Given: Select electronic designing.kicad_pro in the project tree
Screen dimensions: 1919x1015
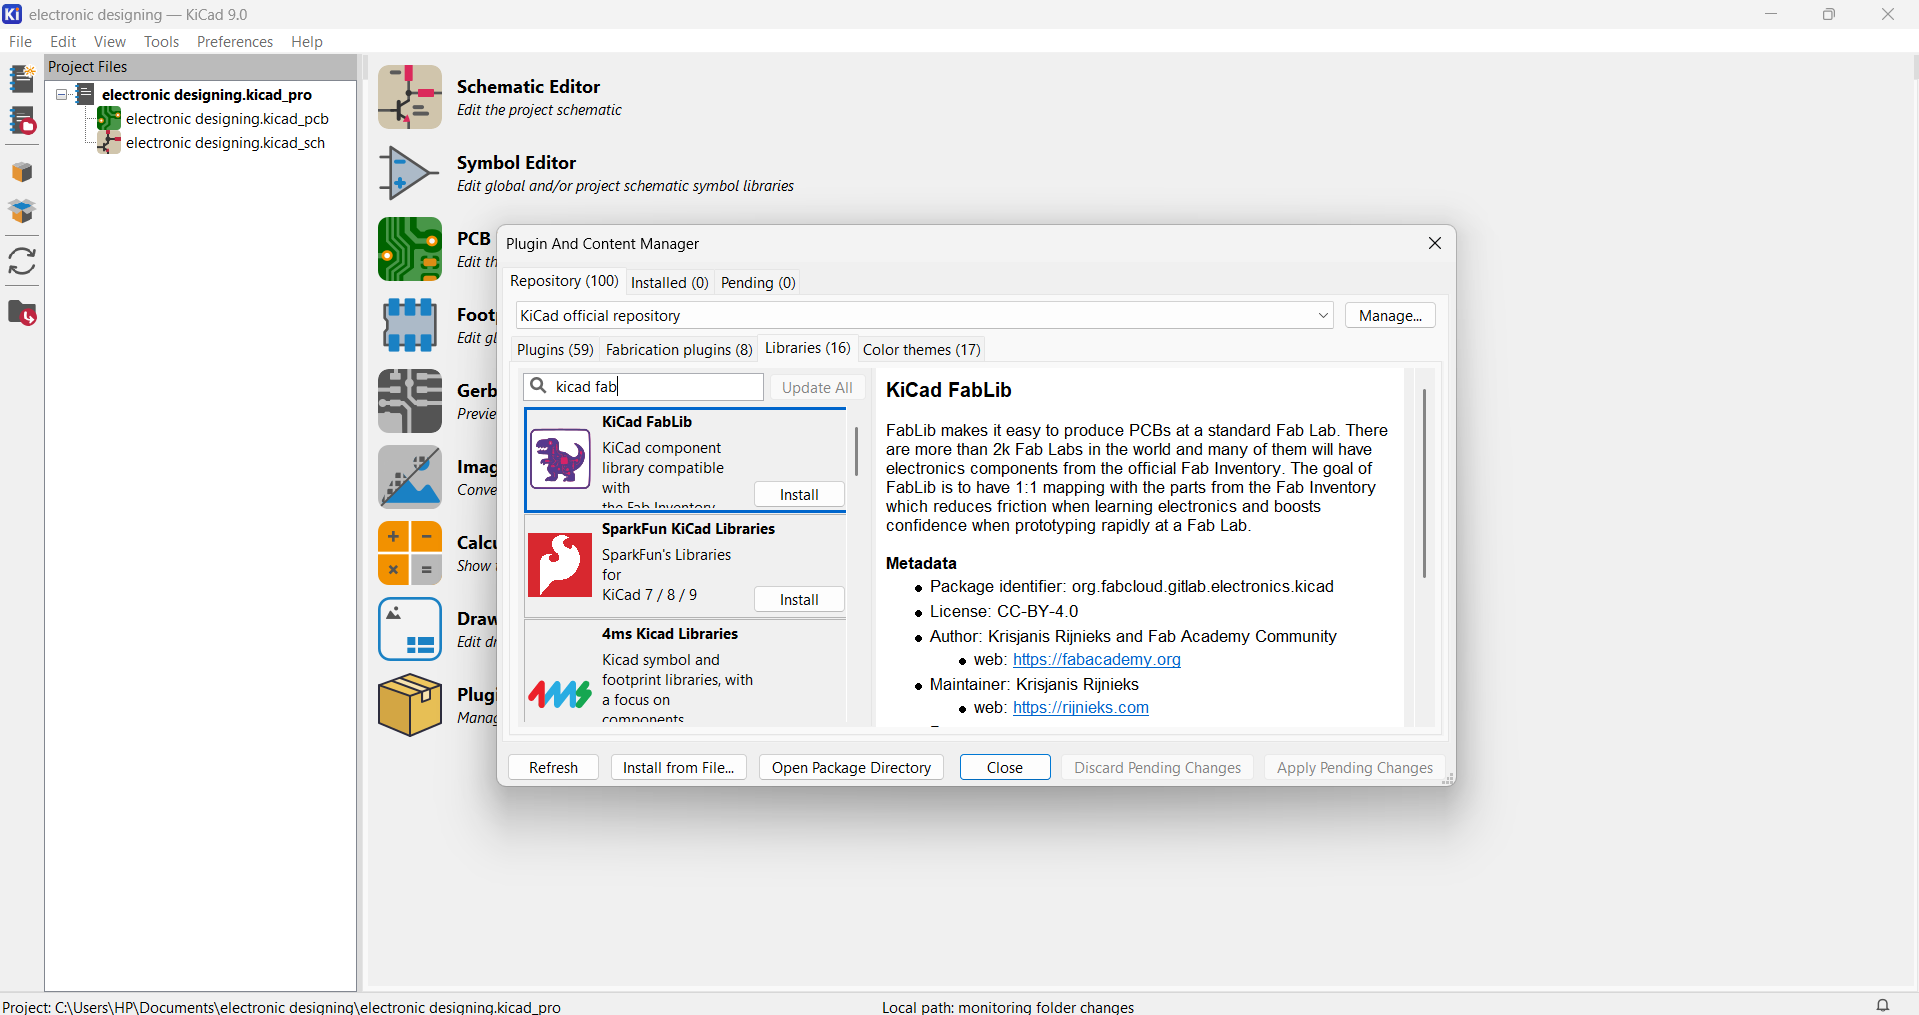Looking at the screenshot, I should 207,95.
